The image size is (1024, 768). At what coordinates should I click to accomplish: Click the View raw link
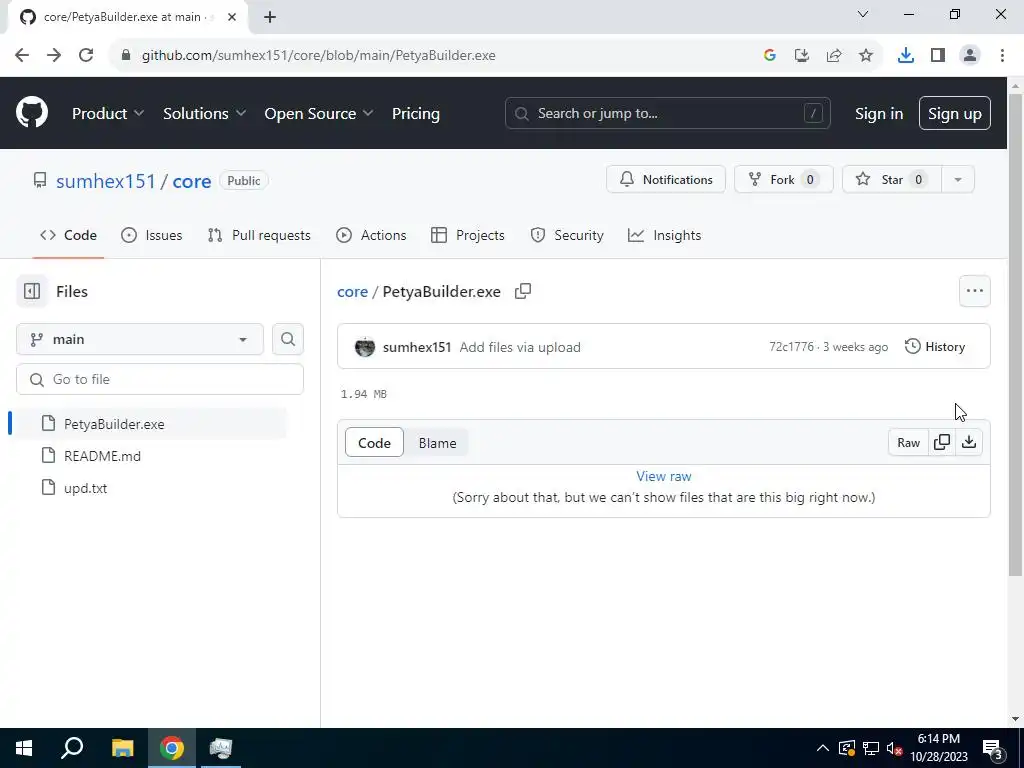point(664,476)
